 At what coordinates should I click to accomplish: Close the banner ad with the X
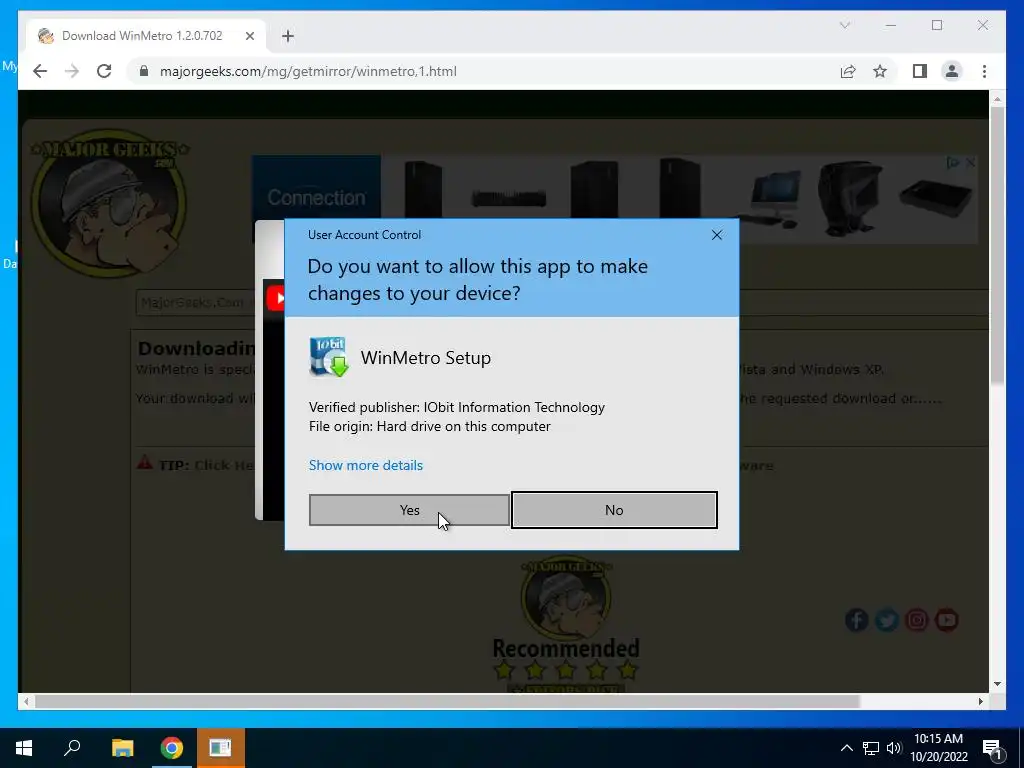970,163
